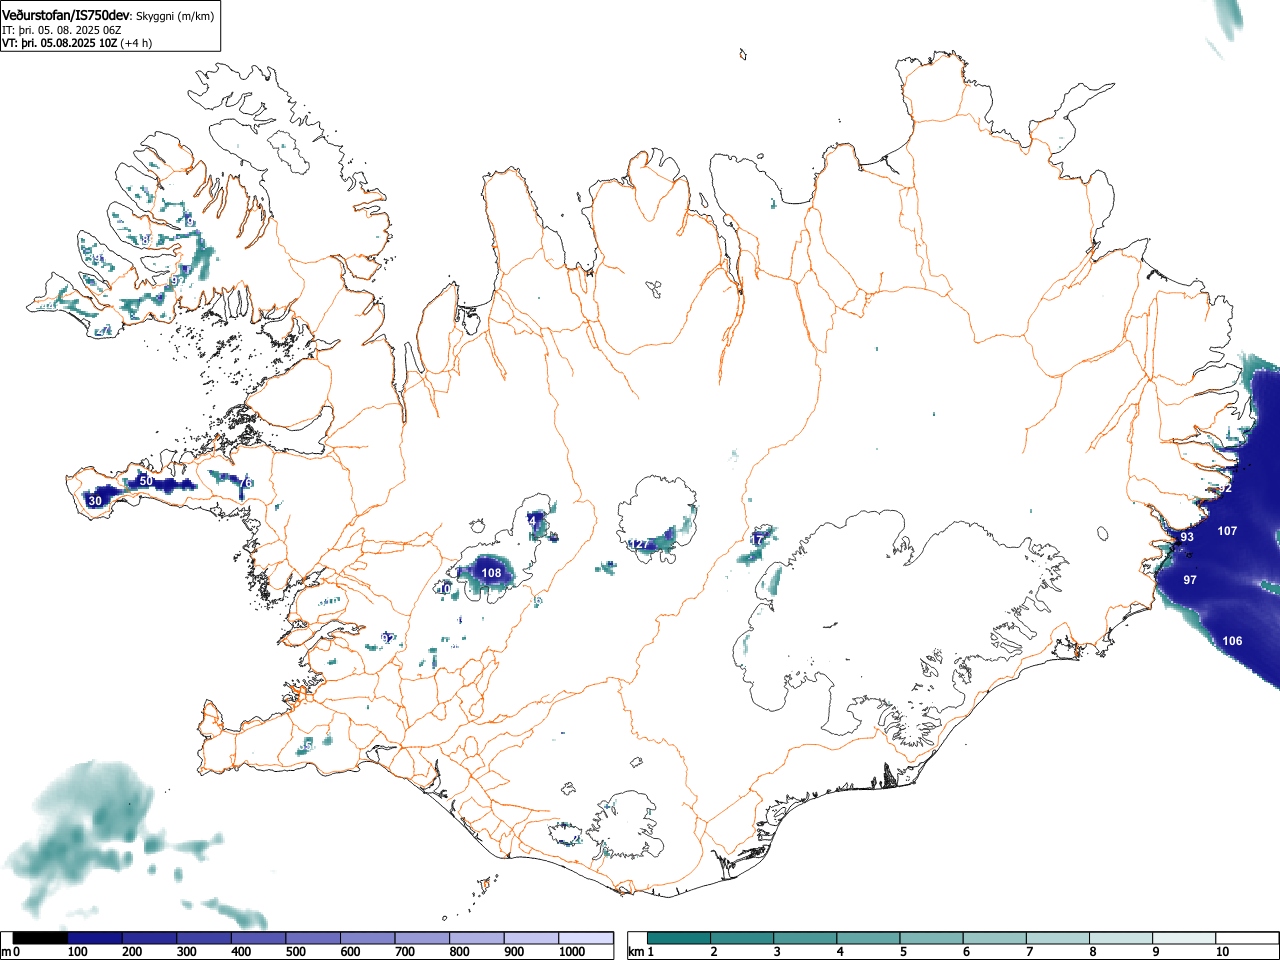Click the 6 label in the km legend
1280x960 pixels.
(x=966, y=952)
